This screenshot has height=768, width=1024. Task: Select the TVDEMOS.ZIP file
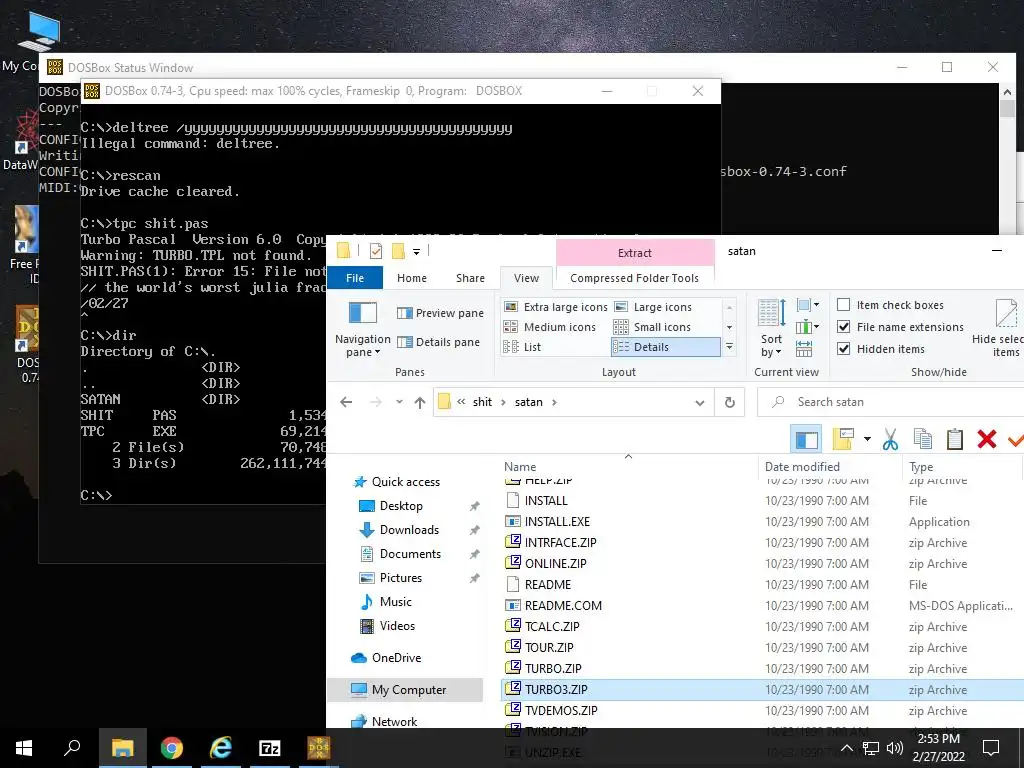tap(561, 711)
